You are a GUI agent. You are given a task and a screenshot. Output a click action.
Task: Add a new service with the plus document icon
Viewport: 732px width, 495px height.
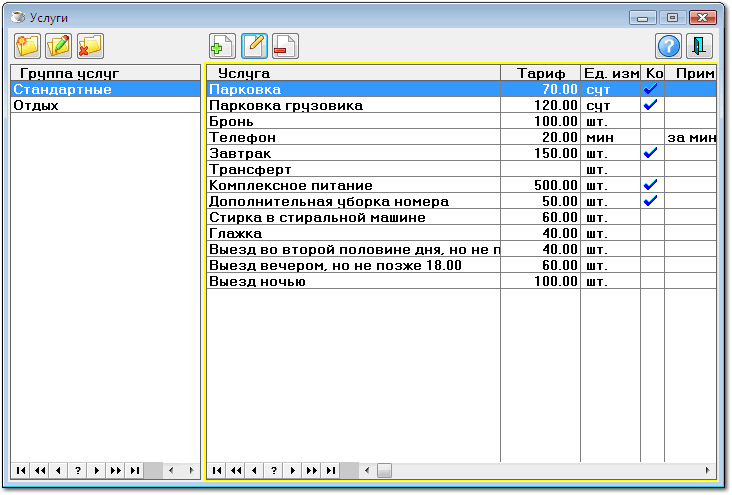pos(223,45)
